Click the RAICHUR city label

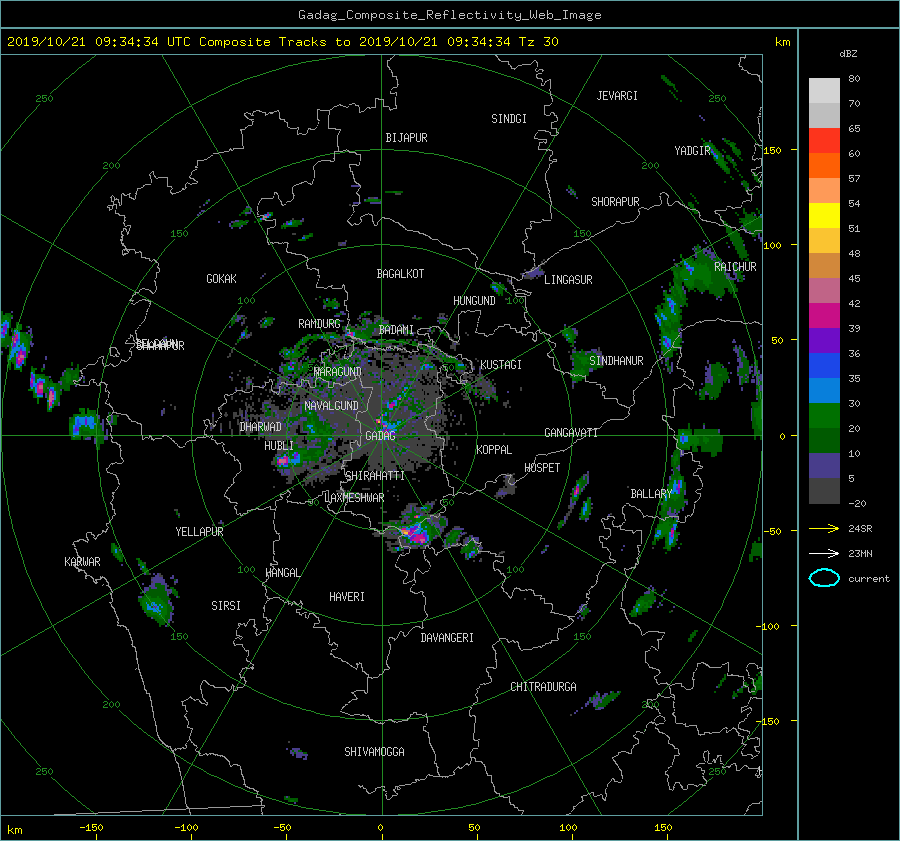pyautogui.click(x=735, y=267)
